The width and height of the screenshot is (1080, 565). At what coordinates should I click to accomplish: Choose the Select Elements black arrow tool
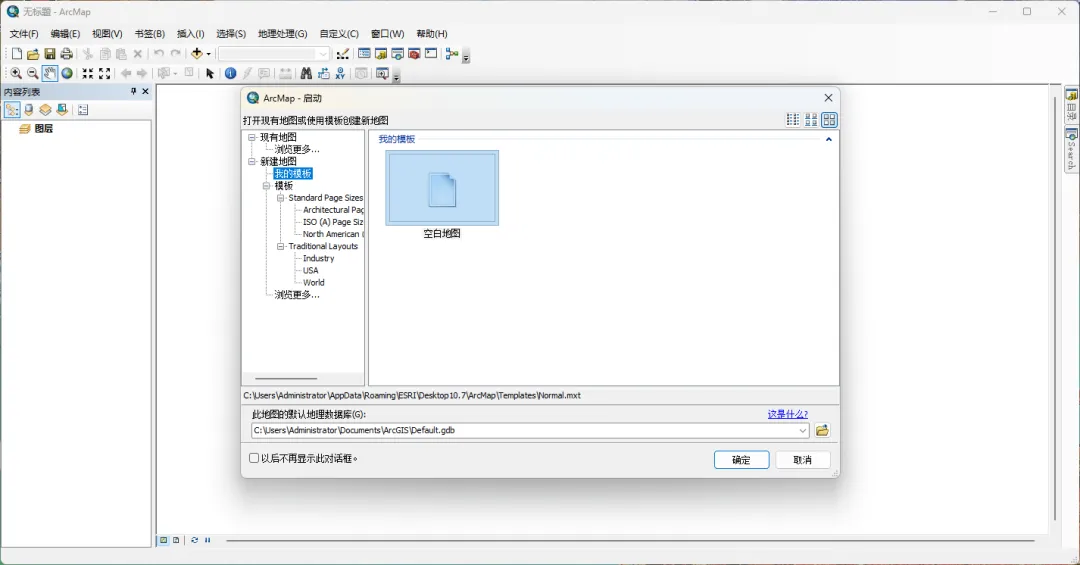pyautogui.click(x=210, y=73)
